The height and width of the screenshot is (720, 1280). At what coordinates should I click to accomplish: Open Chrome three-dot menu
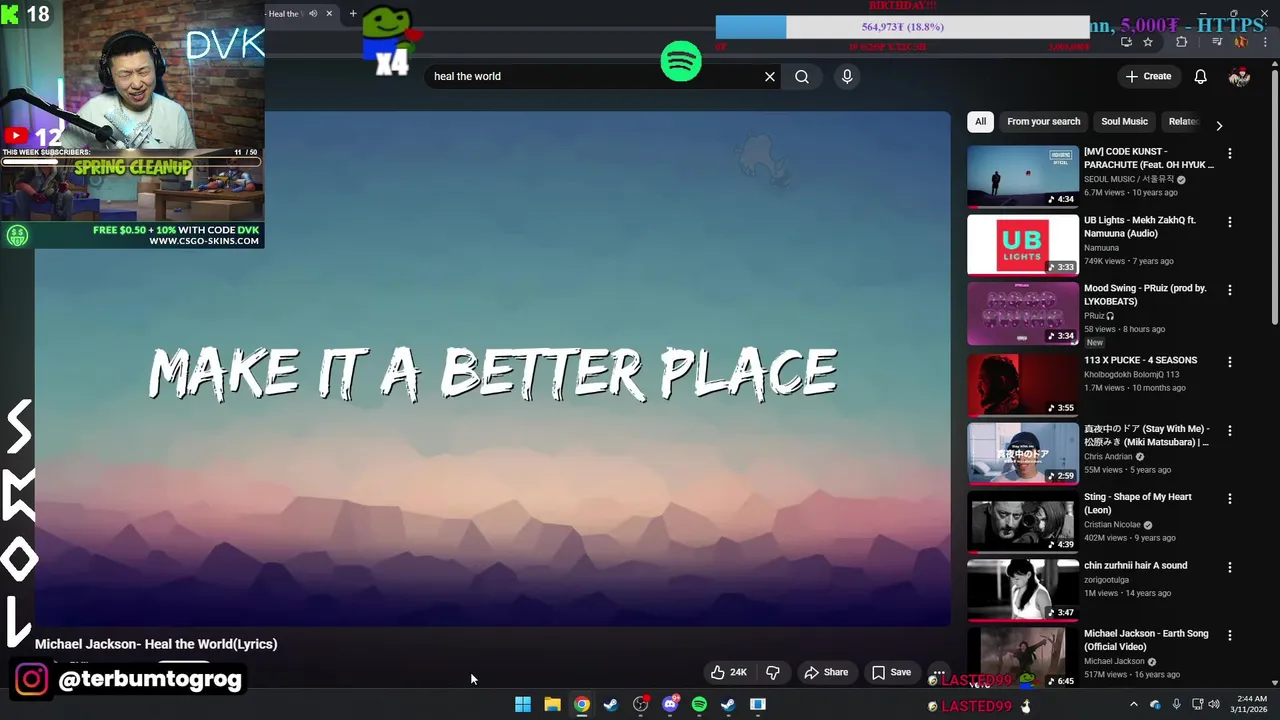pyautogui.click(x=1265, y=42)
